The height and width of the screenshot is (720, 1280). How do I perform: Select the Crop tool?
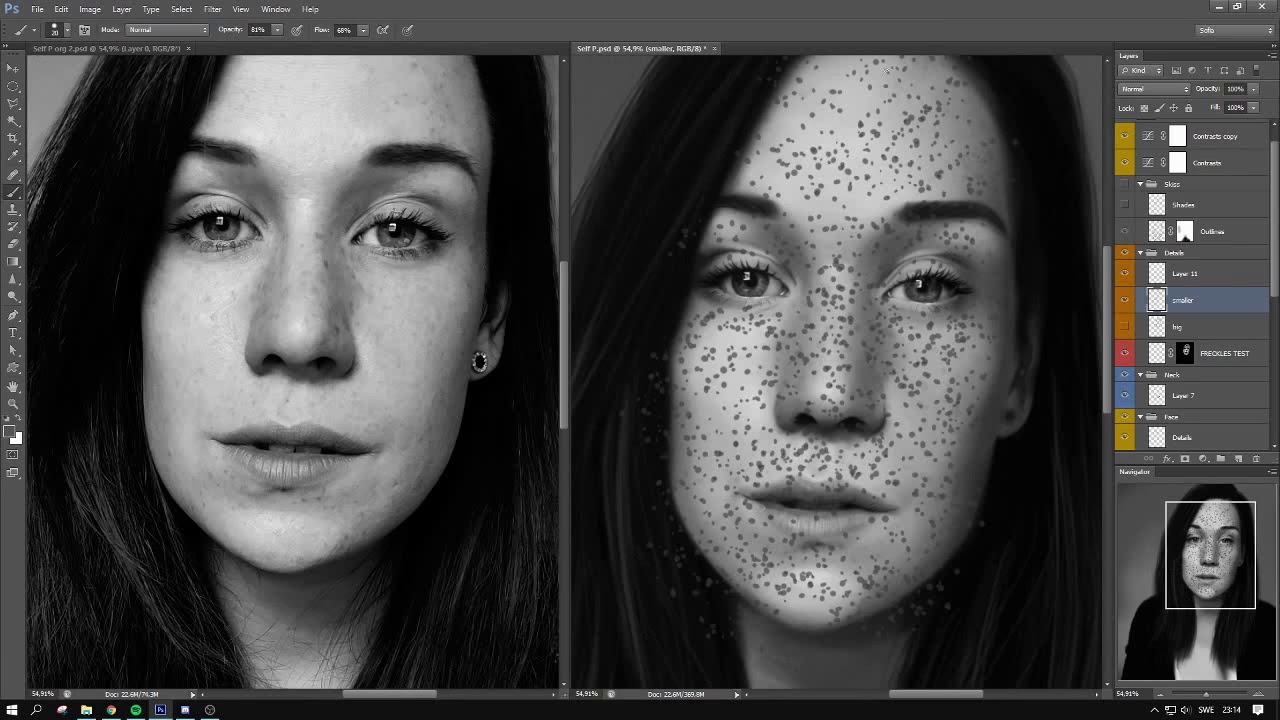tap(13, 138)
